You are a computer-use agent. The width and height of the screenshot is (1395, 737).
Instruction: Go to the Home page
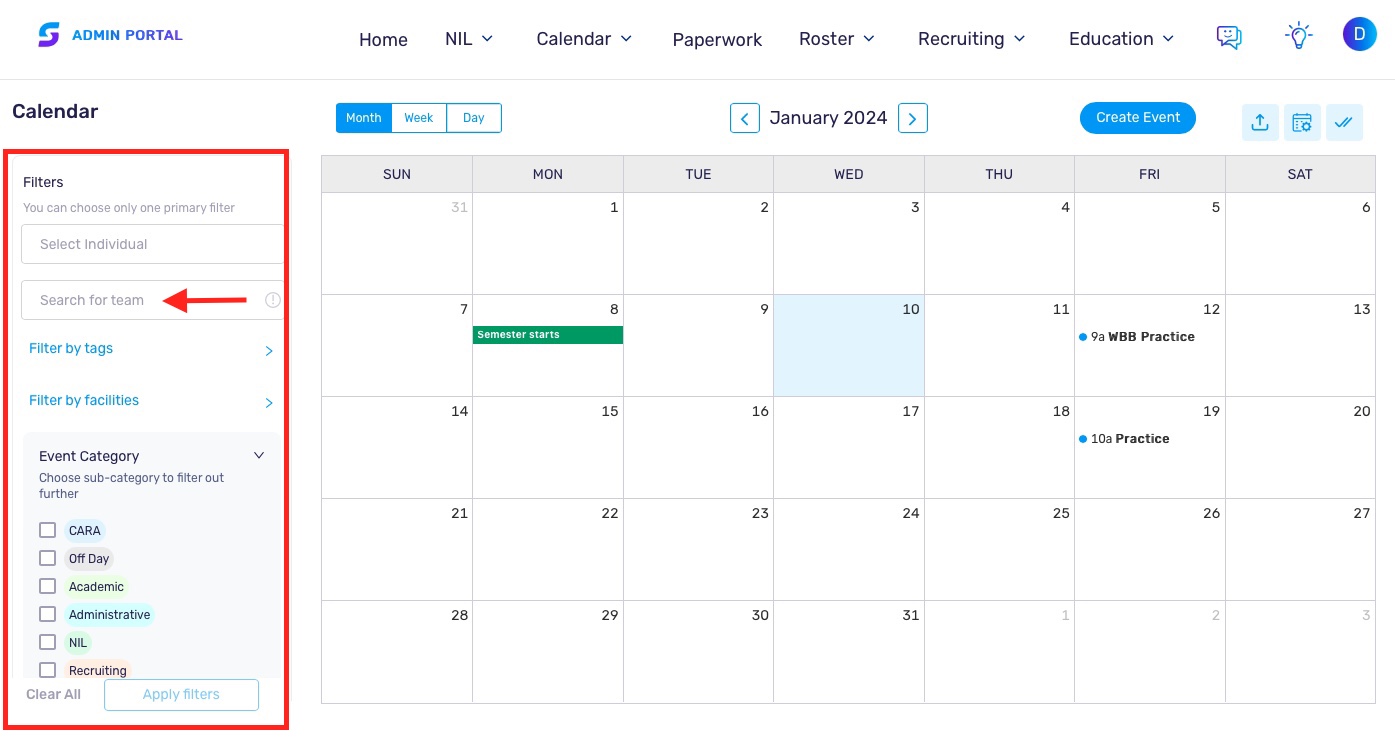click(x=383, y=40)
